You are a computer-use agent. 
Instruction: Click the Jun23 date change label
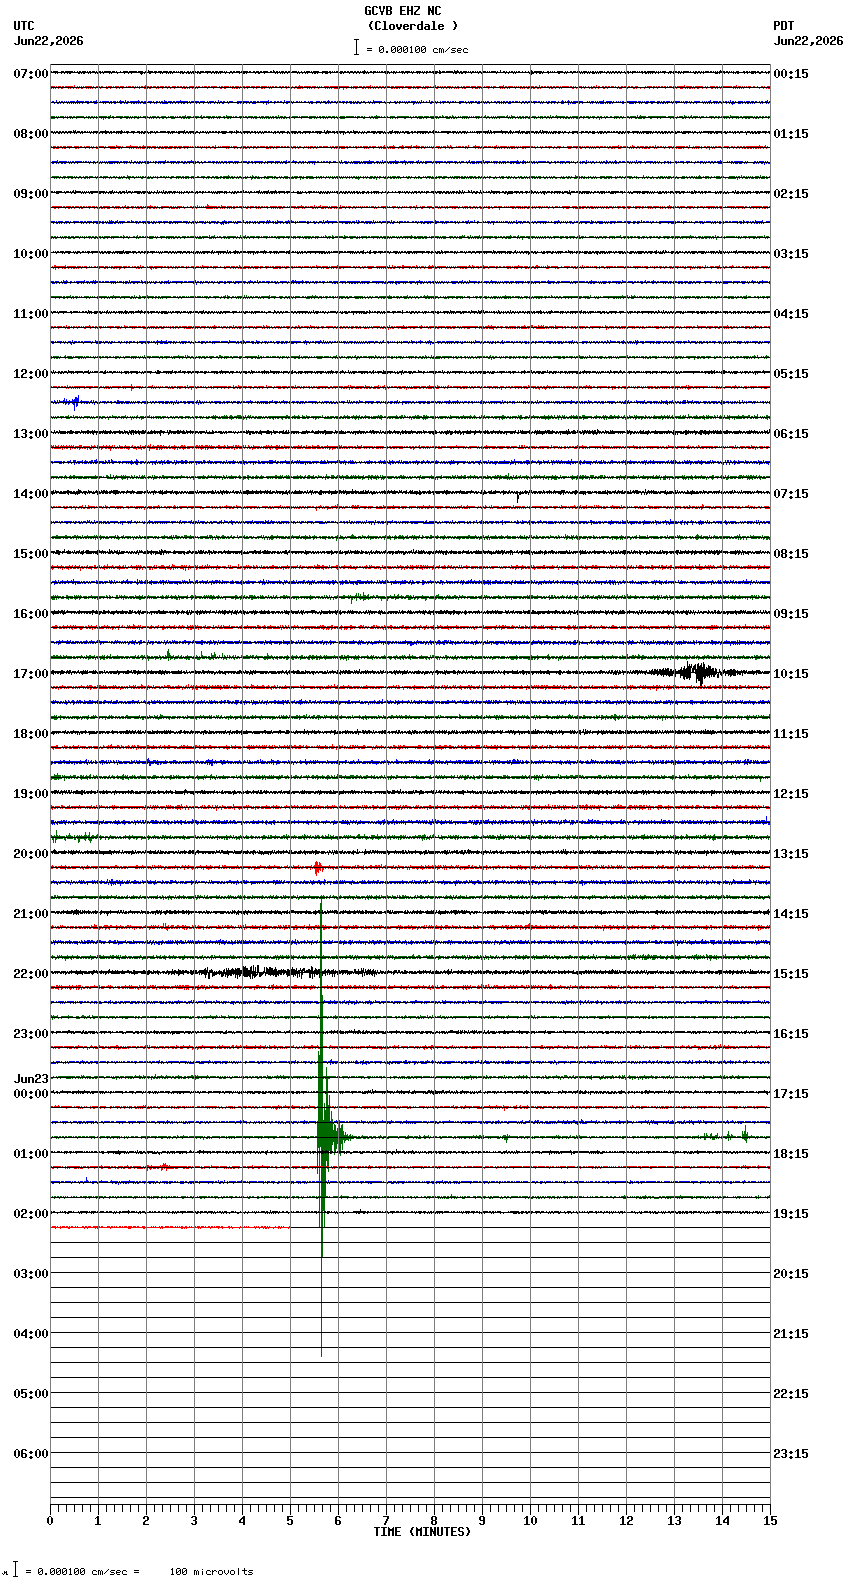click(31, 1079)
